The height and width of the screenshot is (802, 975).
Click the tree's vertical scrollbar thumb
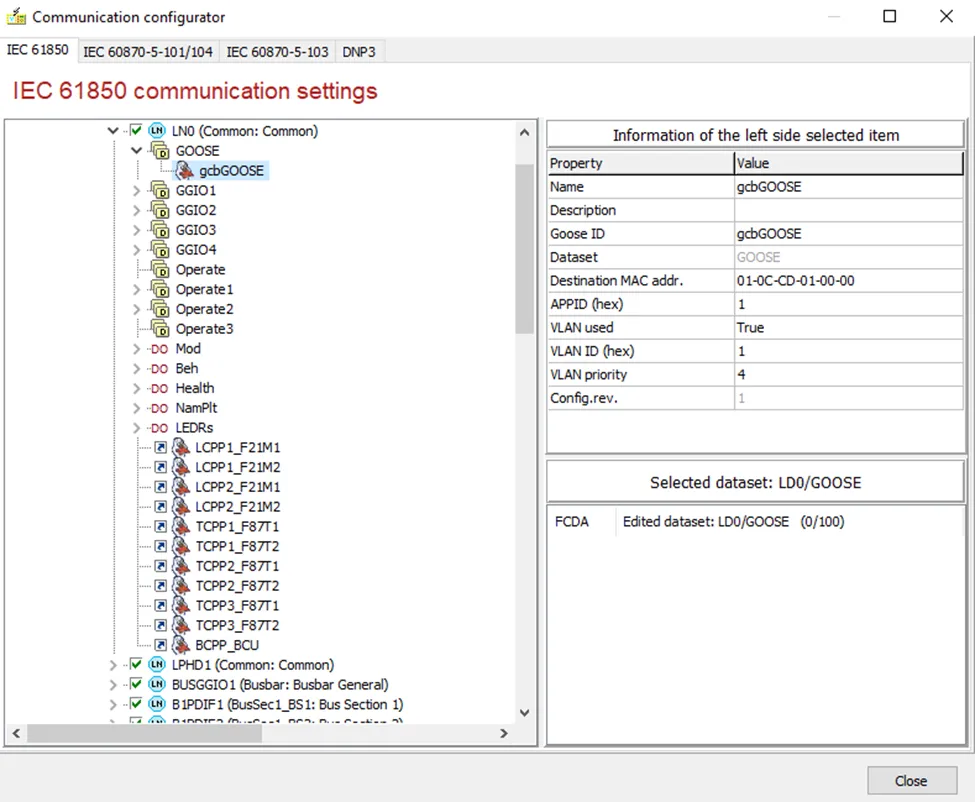[524, 249]
